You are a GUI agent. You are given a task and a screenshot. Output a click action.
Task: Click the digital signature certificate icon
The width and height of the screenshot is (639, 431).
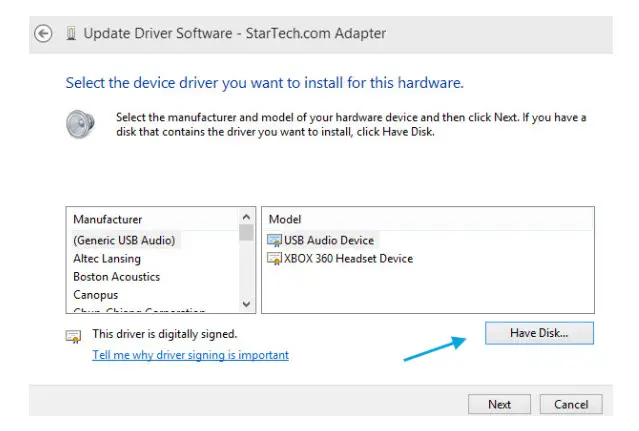coord(73,336)
